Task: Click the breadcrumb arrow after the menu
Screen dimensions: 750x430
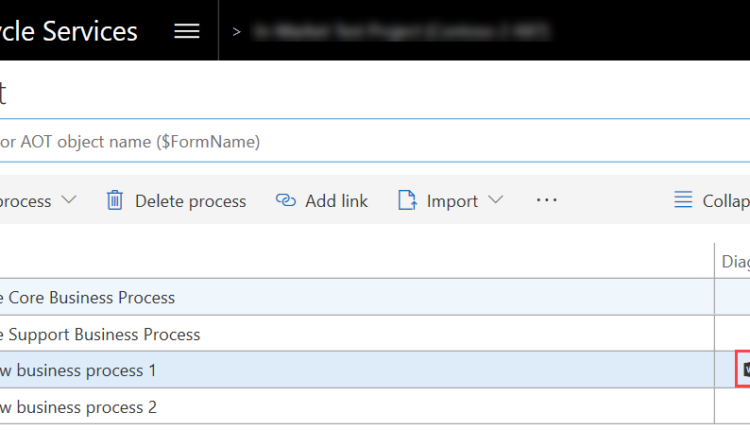Action: (237, 31)
